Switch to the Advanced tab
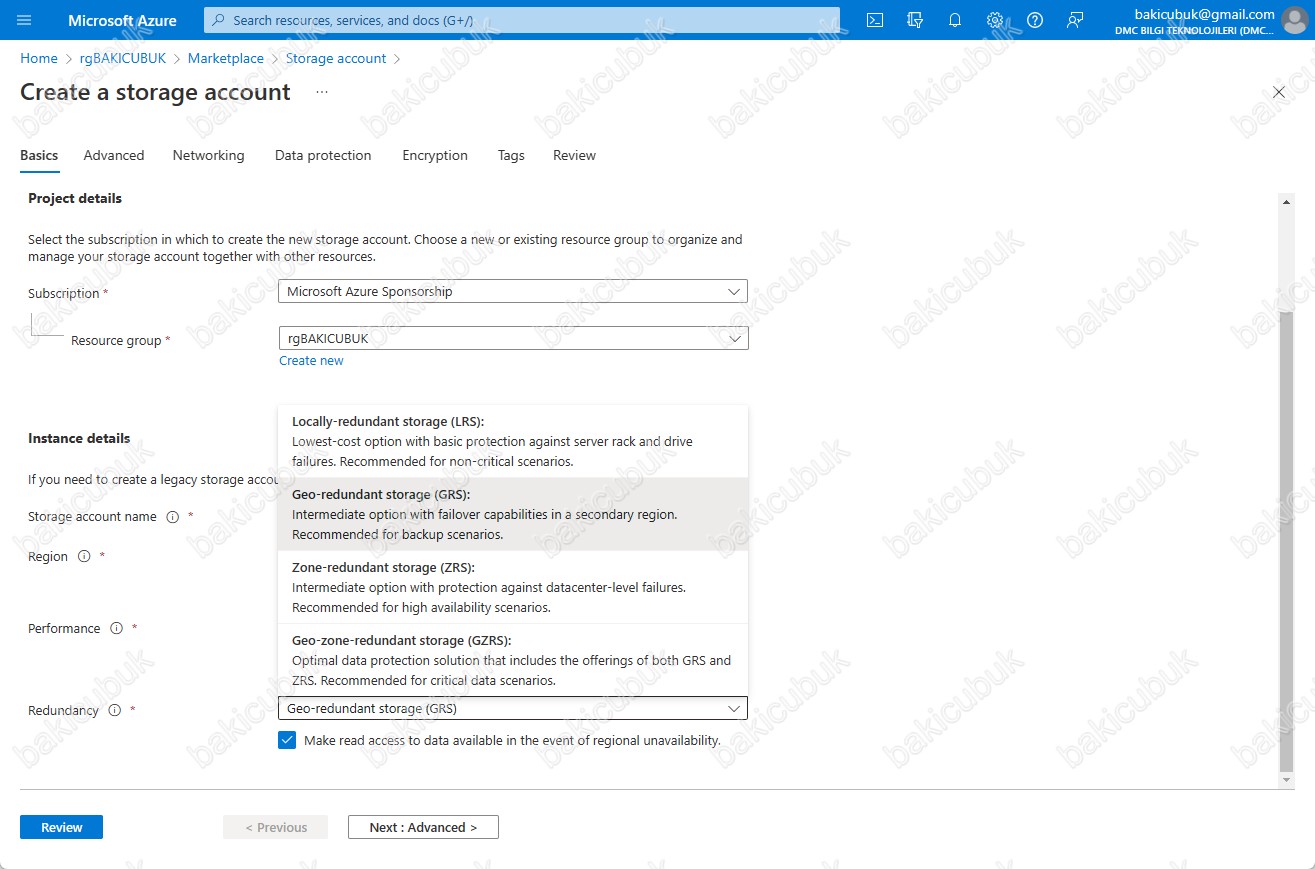The width and height of the screenshot is (1315, 869). (x=114, y=155)
